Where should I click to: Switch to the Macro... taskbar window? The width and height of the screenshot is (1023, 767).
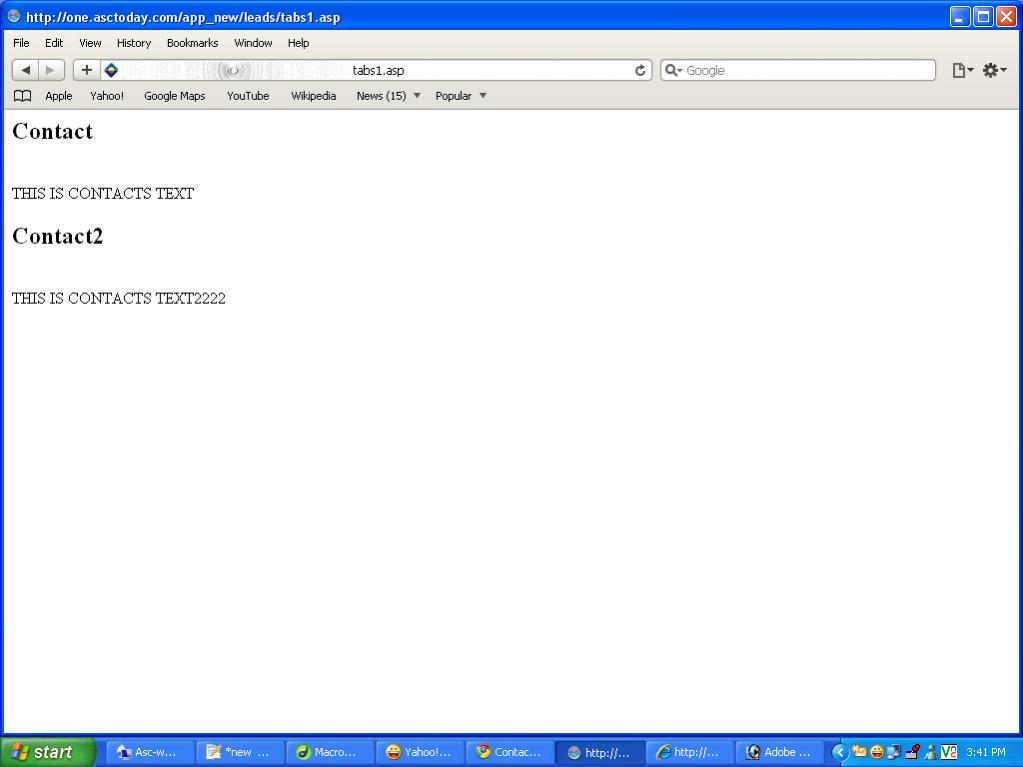click(x=330, y=752)
